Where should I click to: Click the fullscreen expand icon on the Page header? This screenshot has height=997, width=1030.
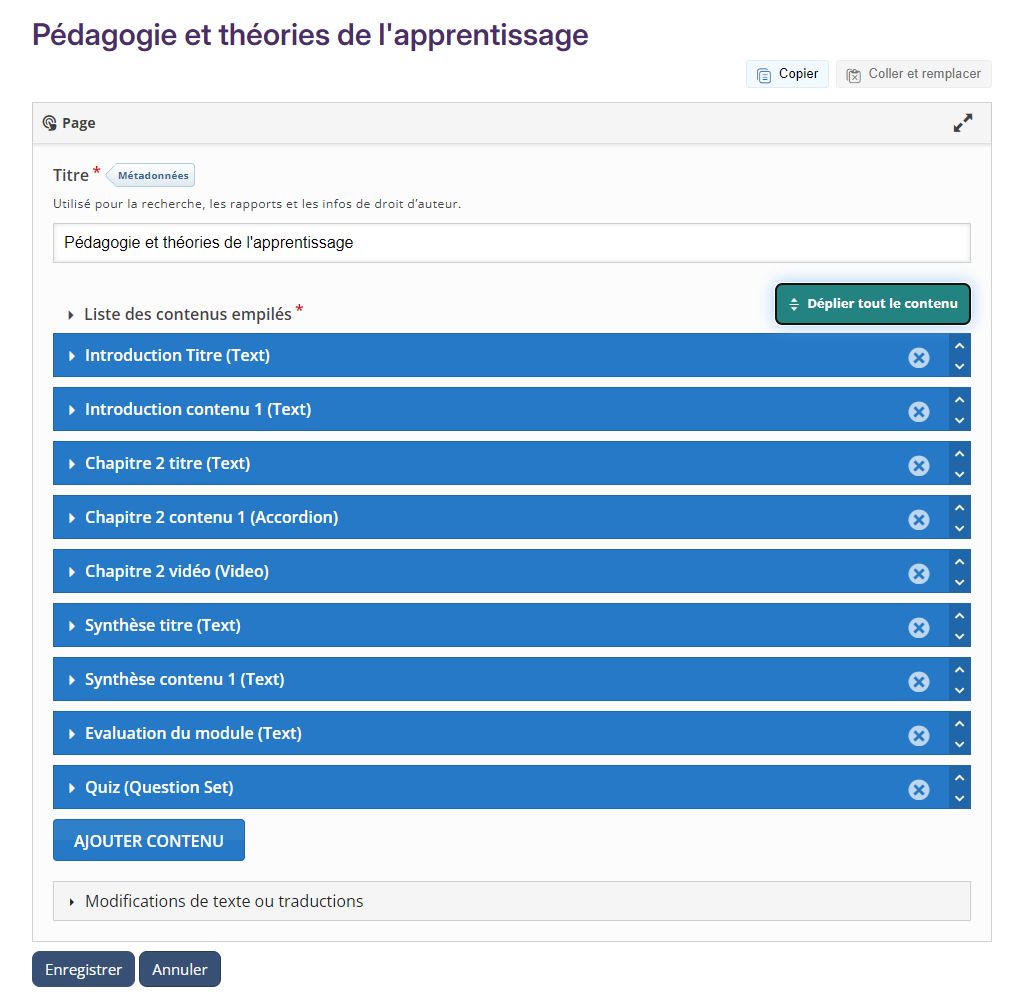pos(963,122)
